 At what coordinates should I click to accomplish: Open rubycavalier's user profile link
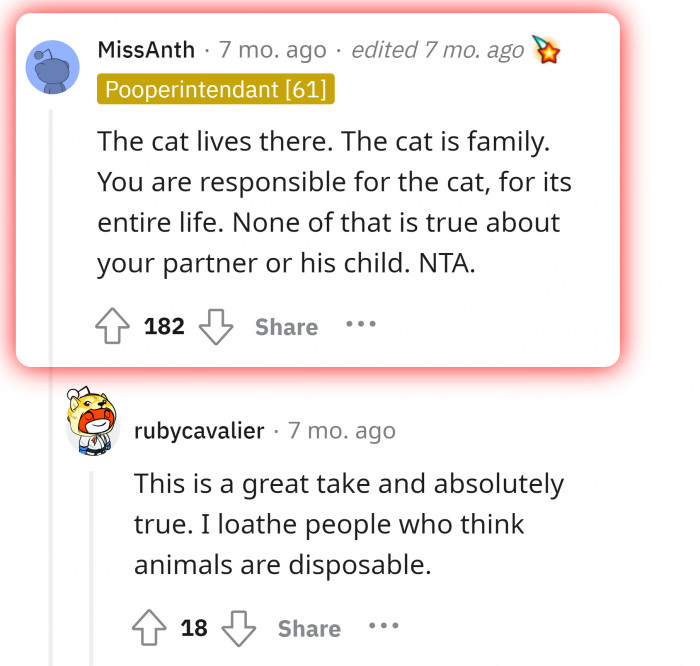click(x=199, y=431)
